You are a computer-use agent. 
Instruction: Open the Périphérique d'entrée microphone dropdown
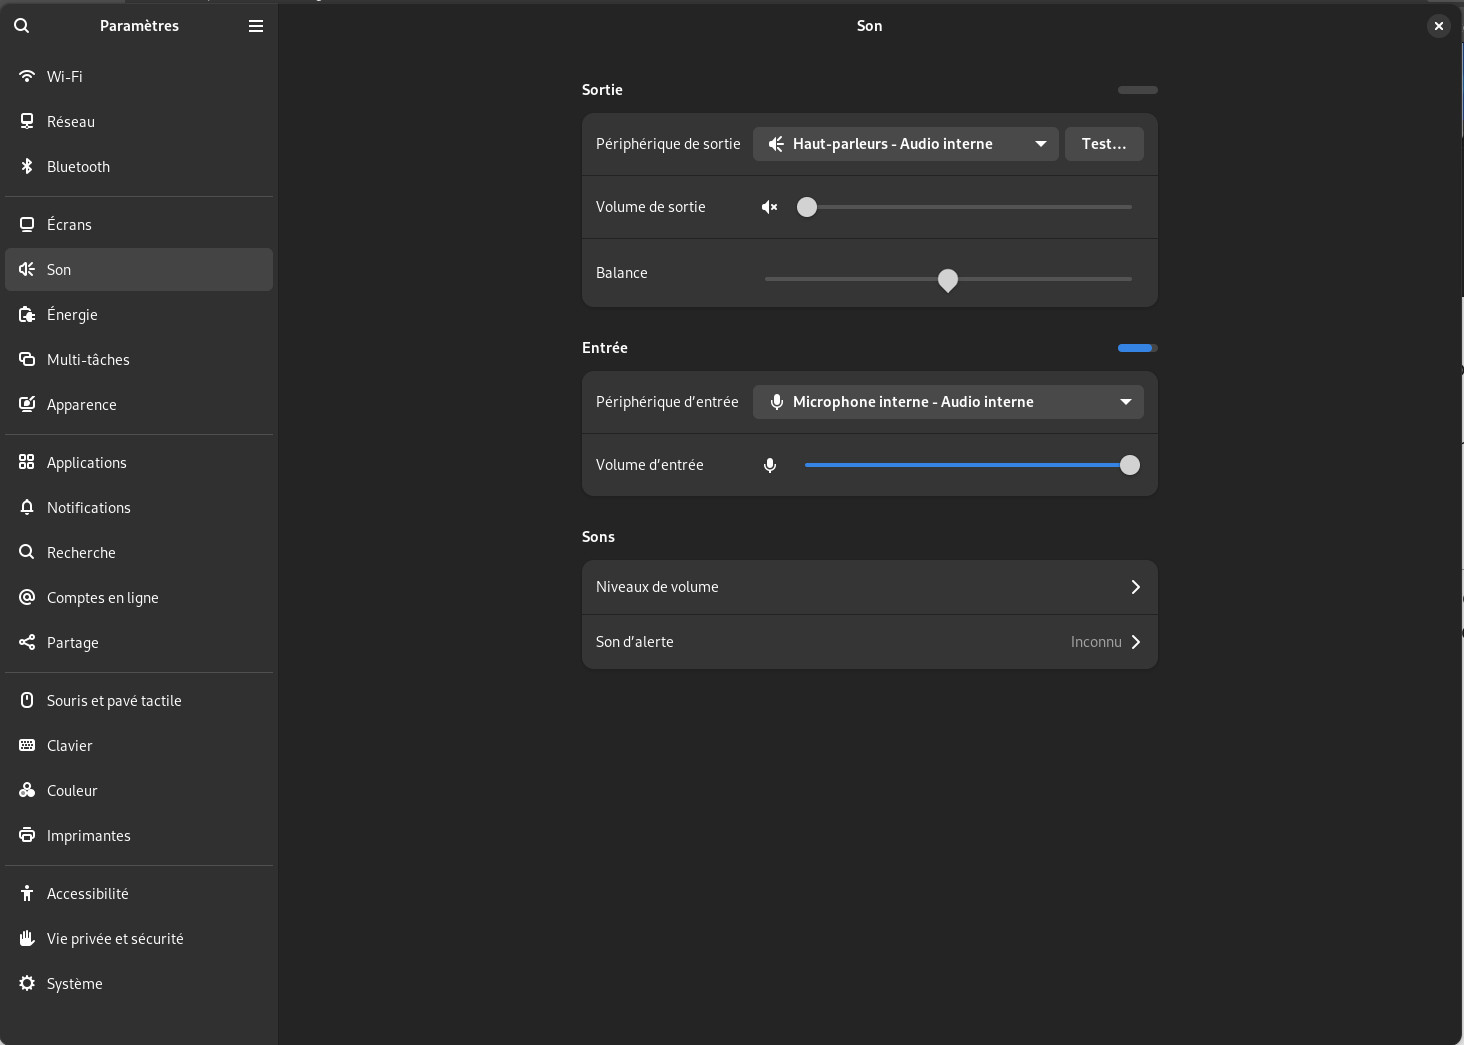tap(947, 402)
